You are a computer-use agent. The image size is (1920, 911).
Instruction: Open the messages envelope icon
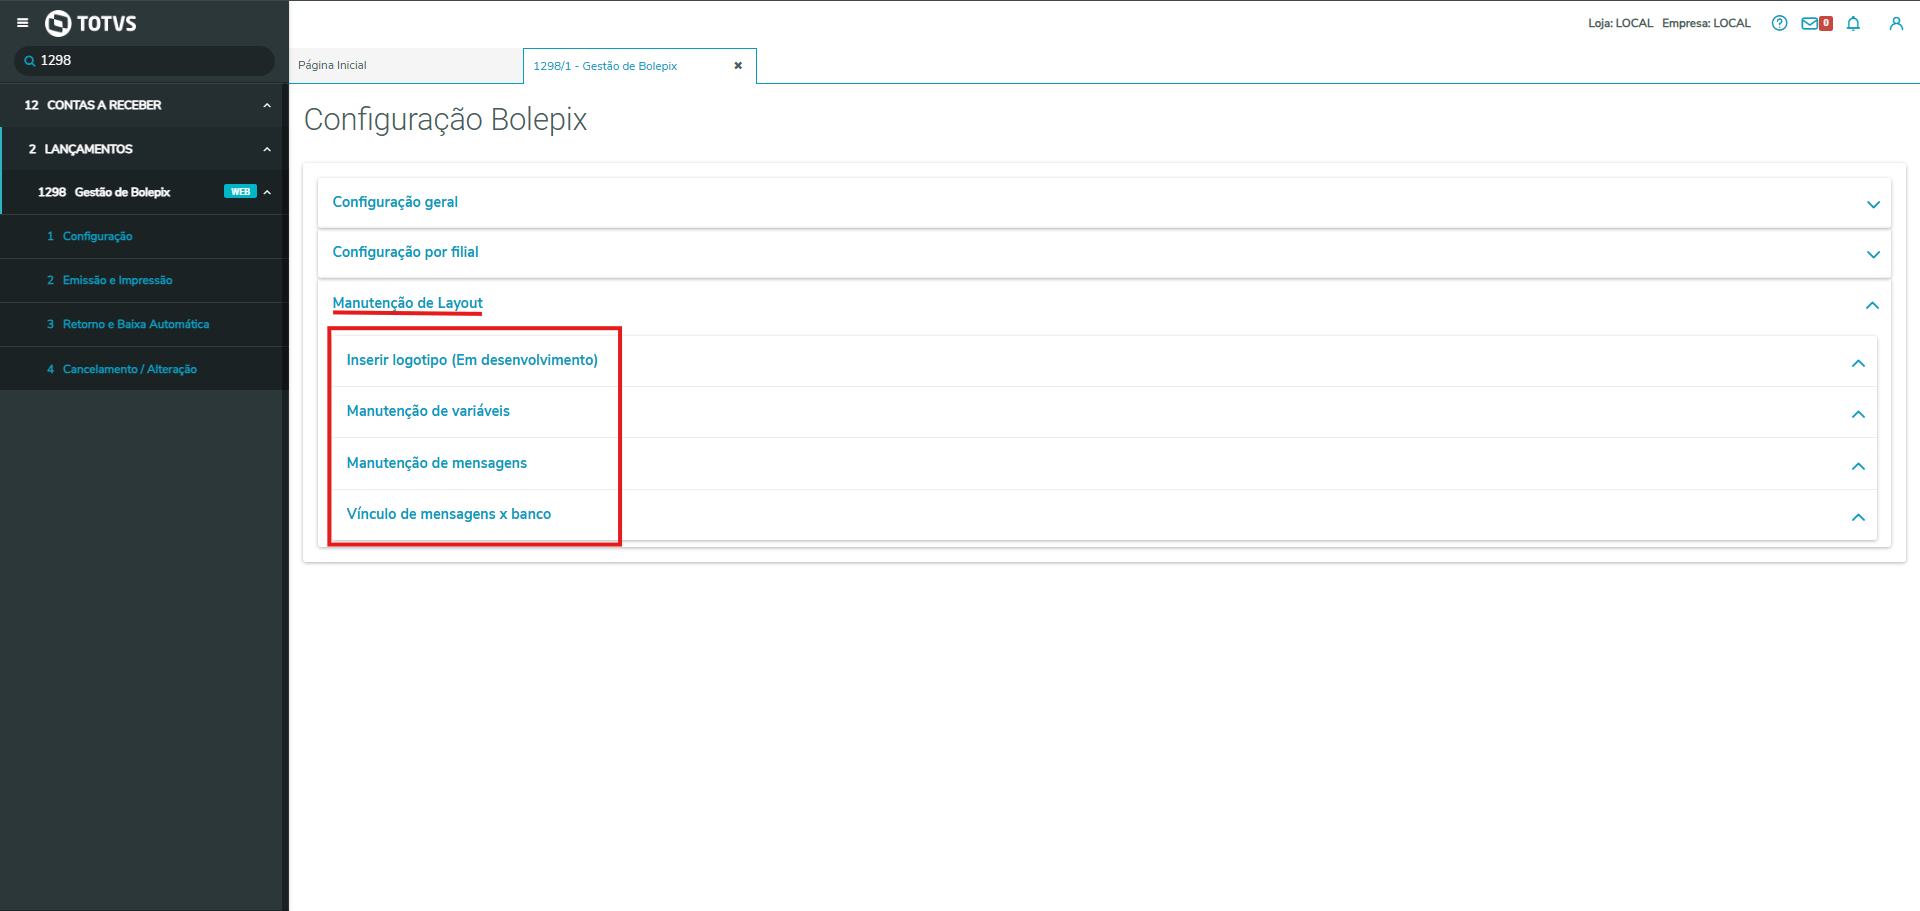coord(1810,23)
